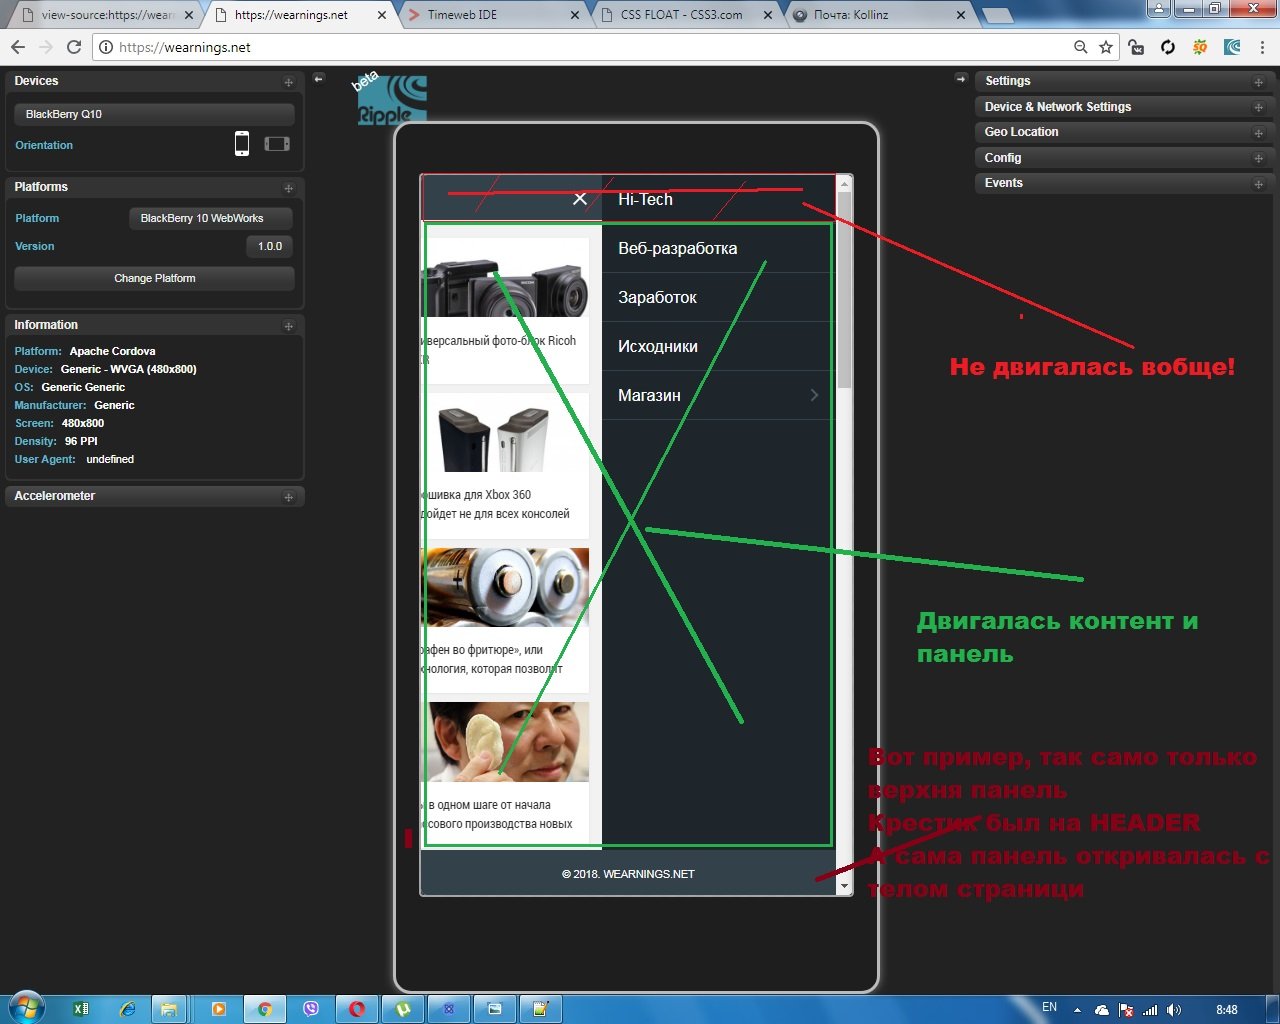Viewport: 1280px width, 1024px height.
Task: Collapse right panels with arrow icon
Action: 961,78
